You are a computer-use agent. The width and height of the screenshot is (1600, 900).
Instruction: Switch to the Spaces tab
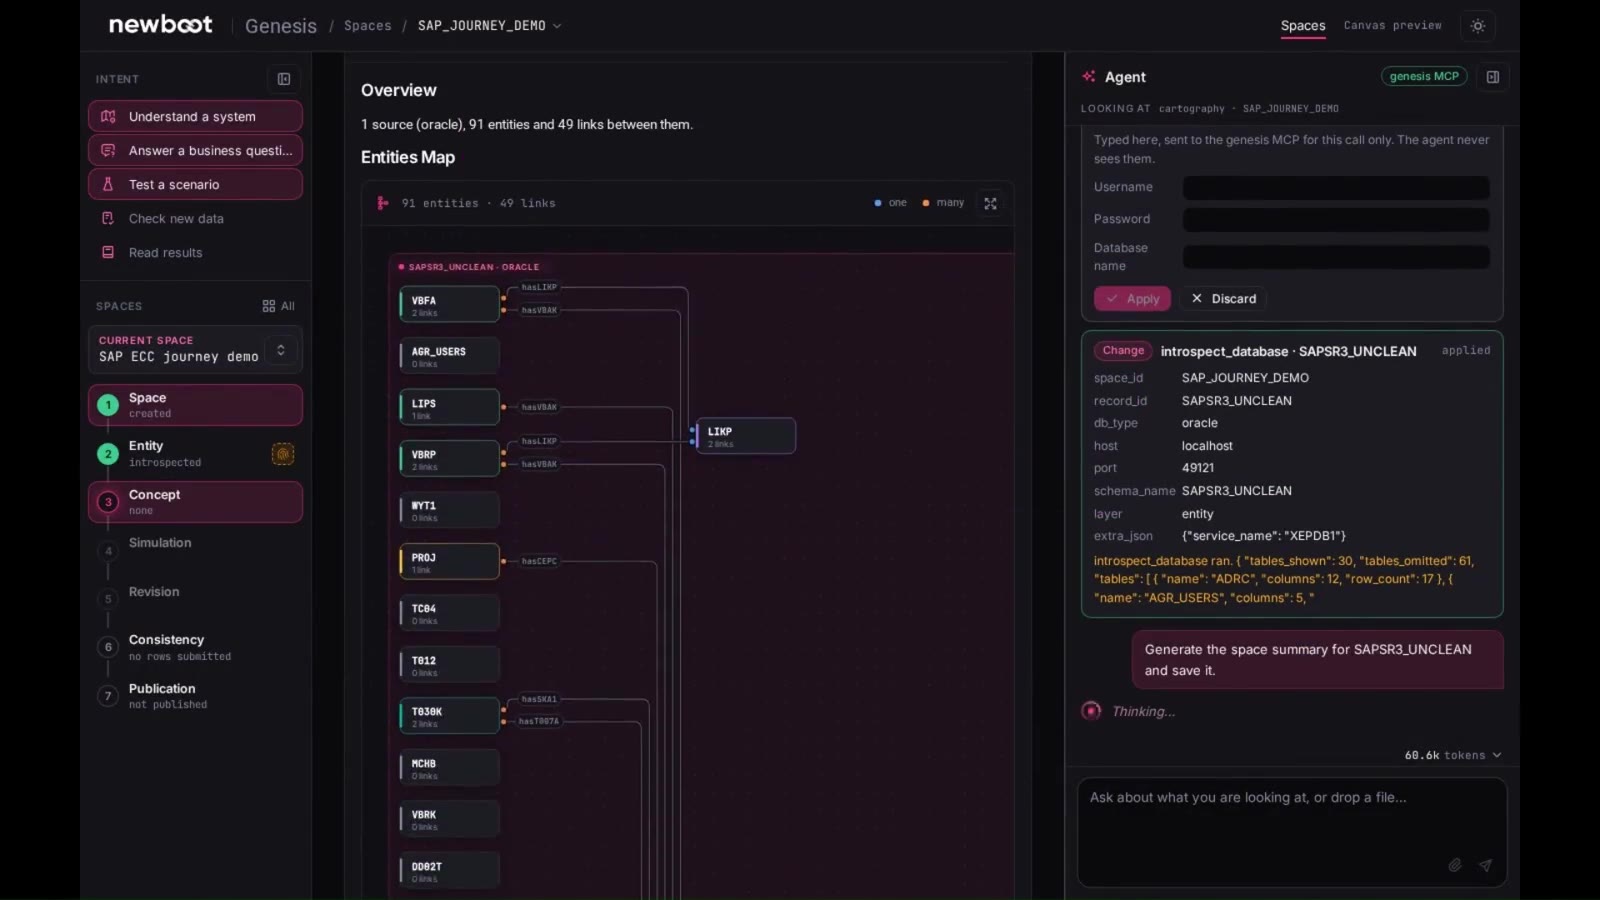click(1303, 26)
